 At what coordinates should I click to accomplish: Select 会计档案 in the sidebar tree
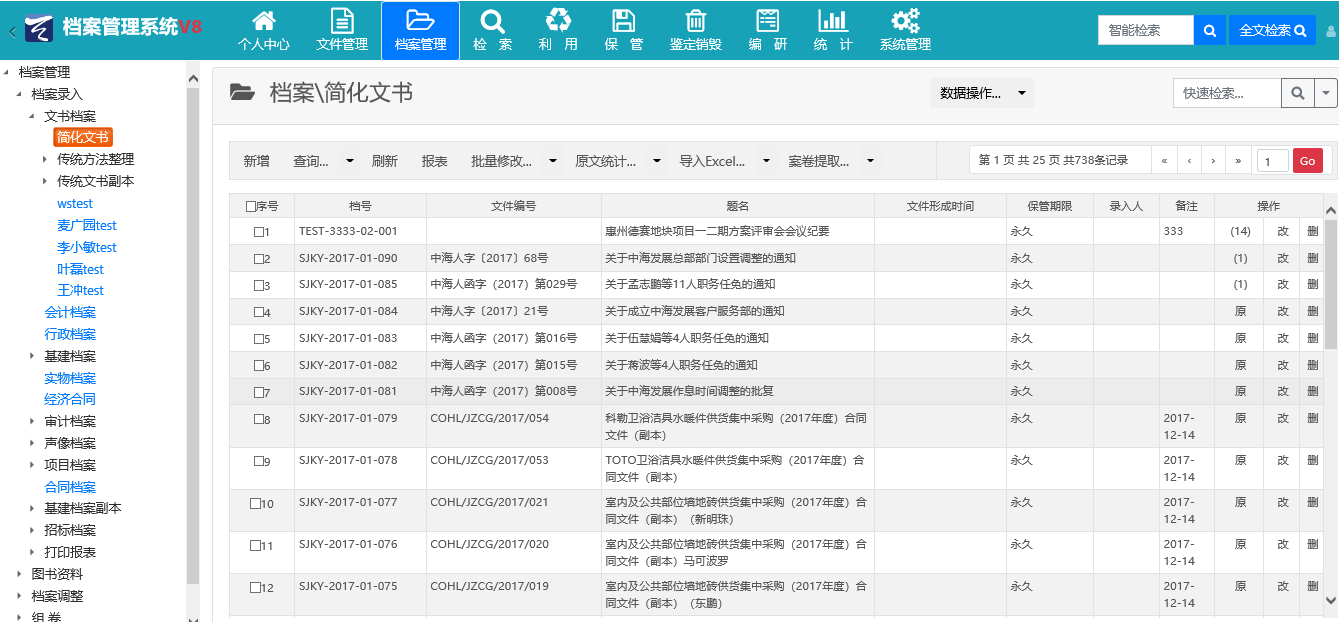coord(70,312)
